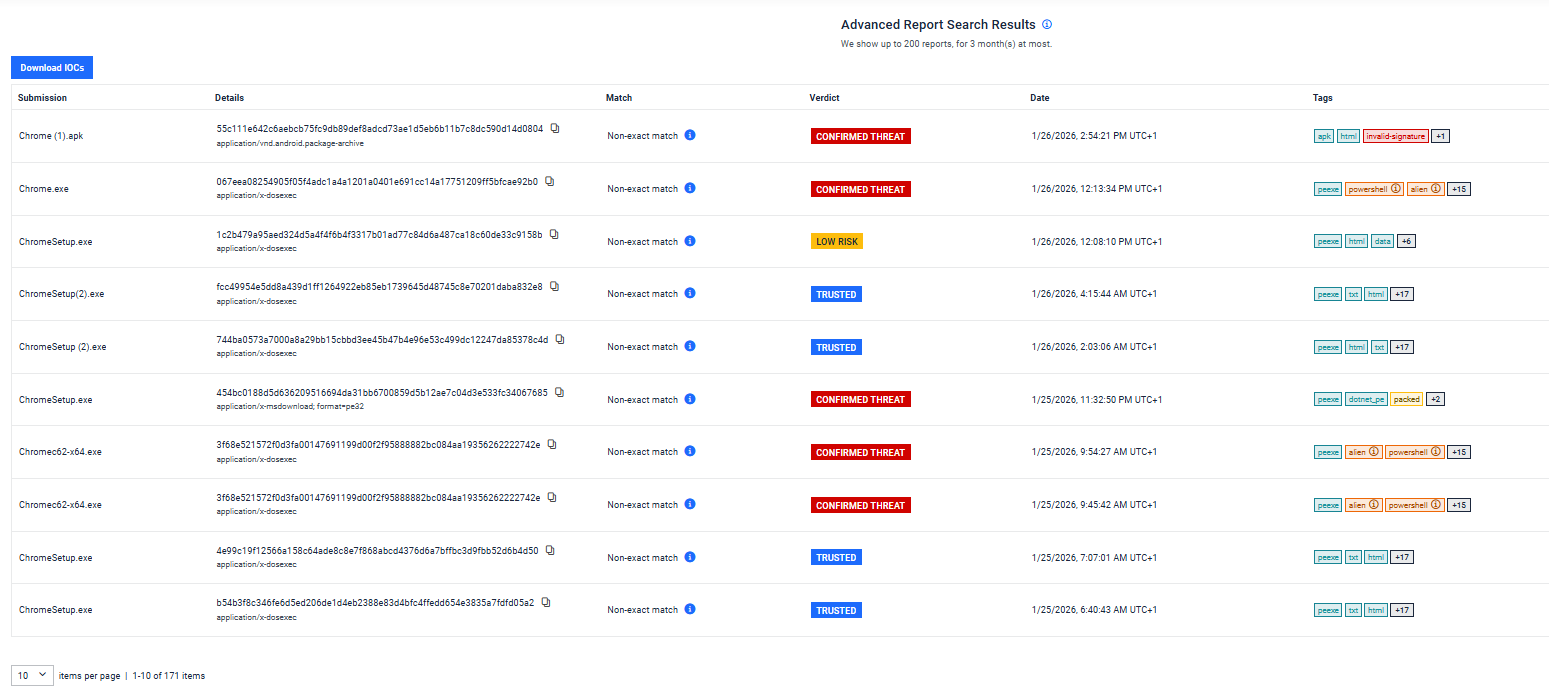Click match info icon for LOW RISK row

pyautogui.click(x=690, y=241)
